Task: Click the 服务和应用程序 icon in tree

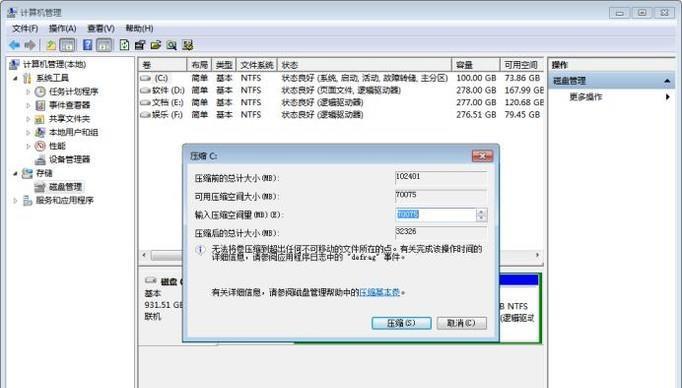Action: click(27, 201)
